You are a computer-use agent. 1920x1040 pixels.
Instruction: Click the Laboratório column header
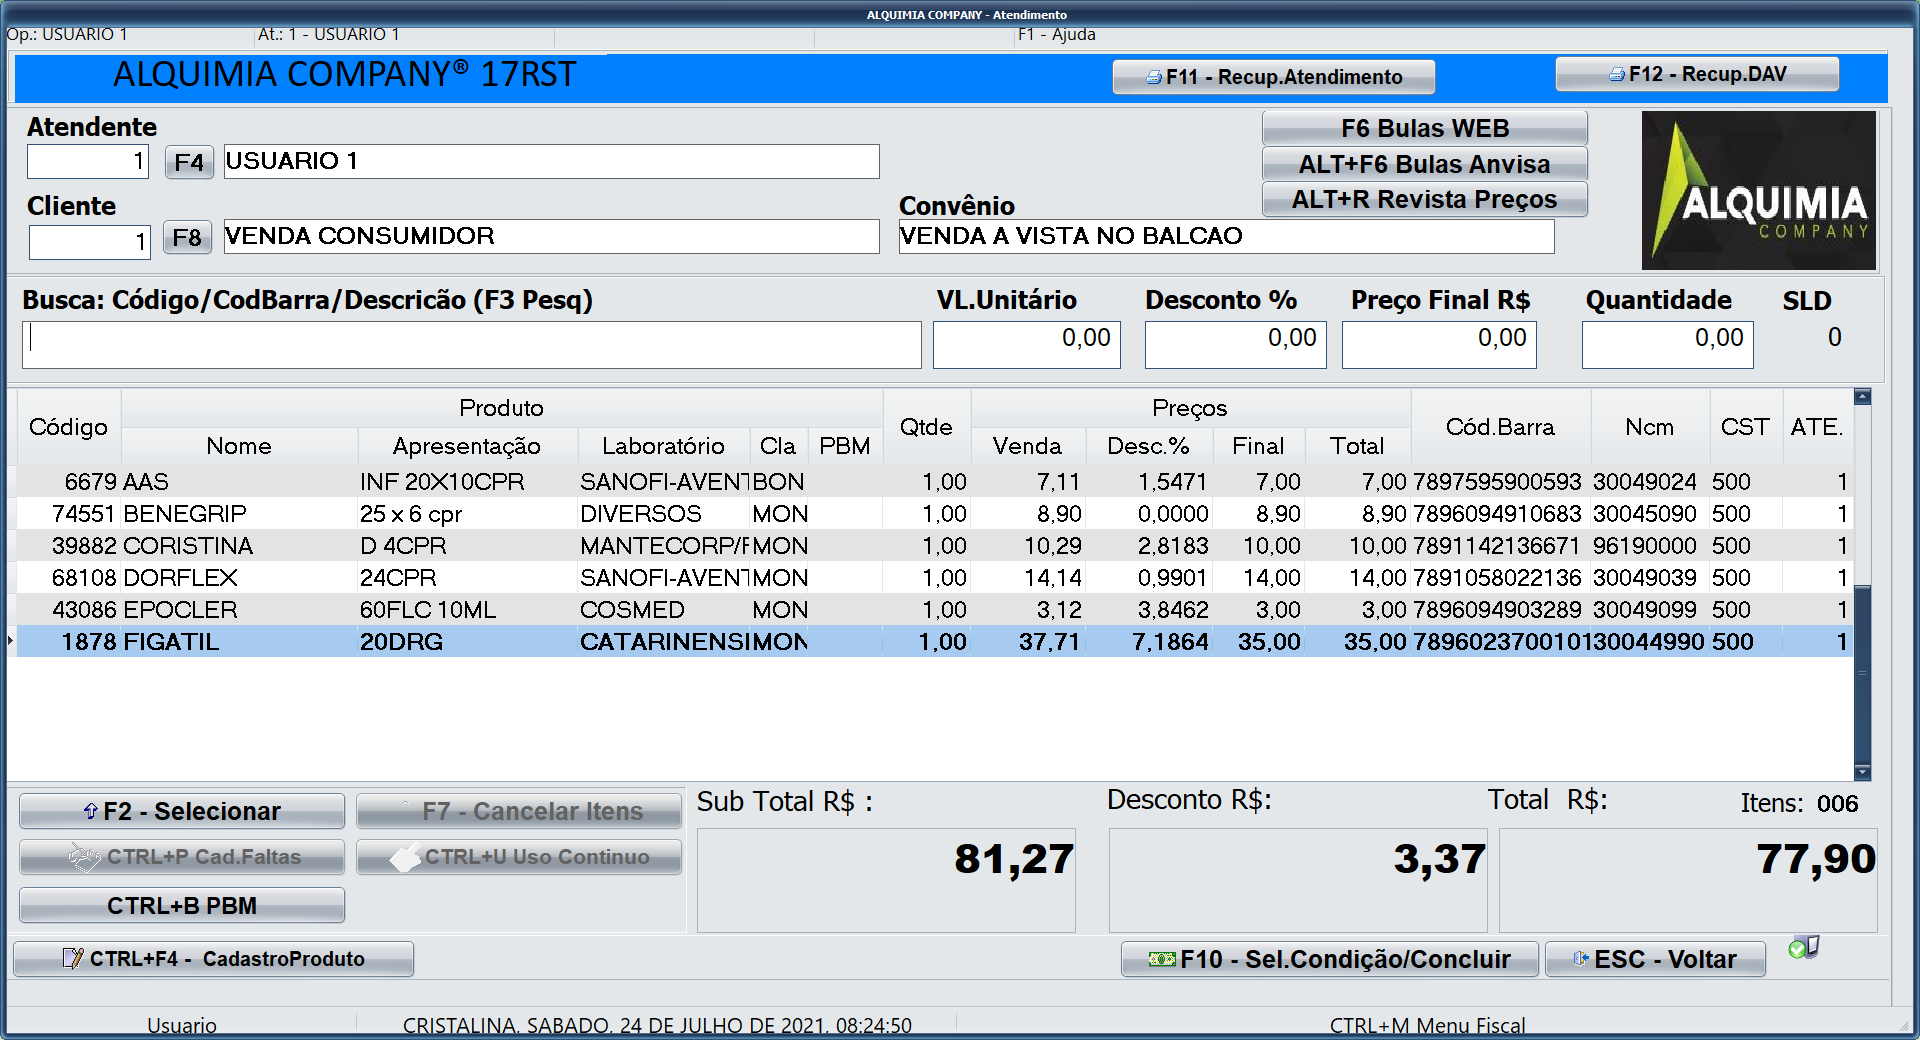click(x=663, y=446)
